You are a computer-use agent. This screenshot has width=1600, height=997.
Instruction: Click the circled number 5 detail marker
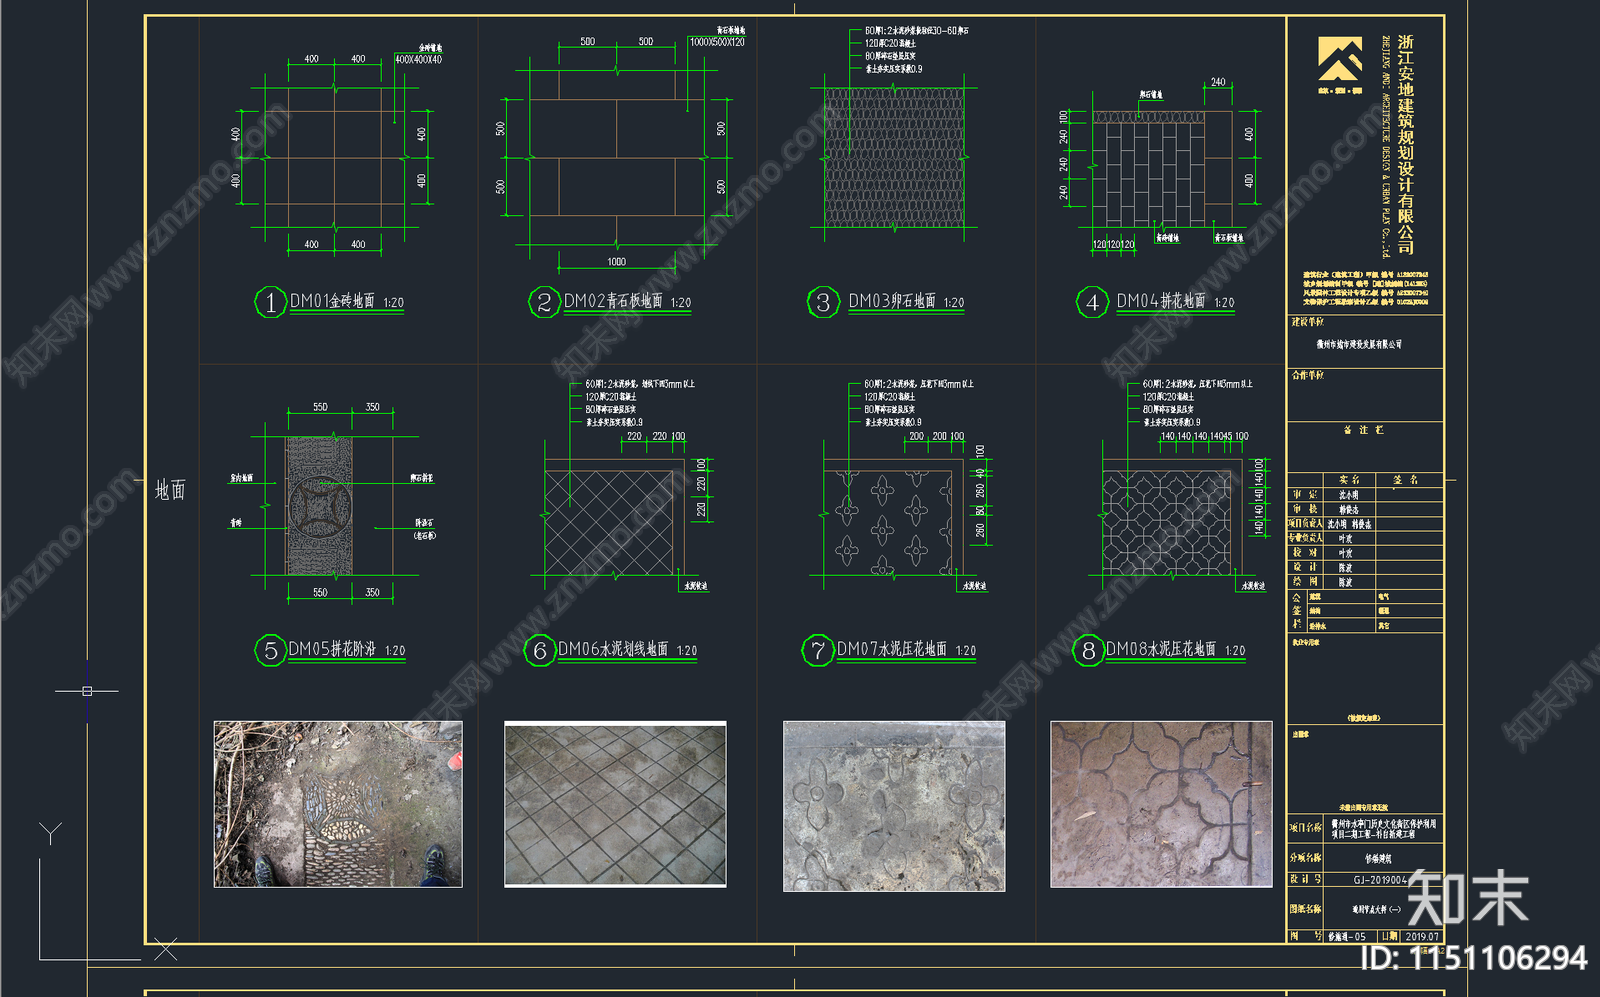270,650
